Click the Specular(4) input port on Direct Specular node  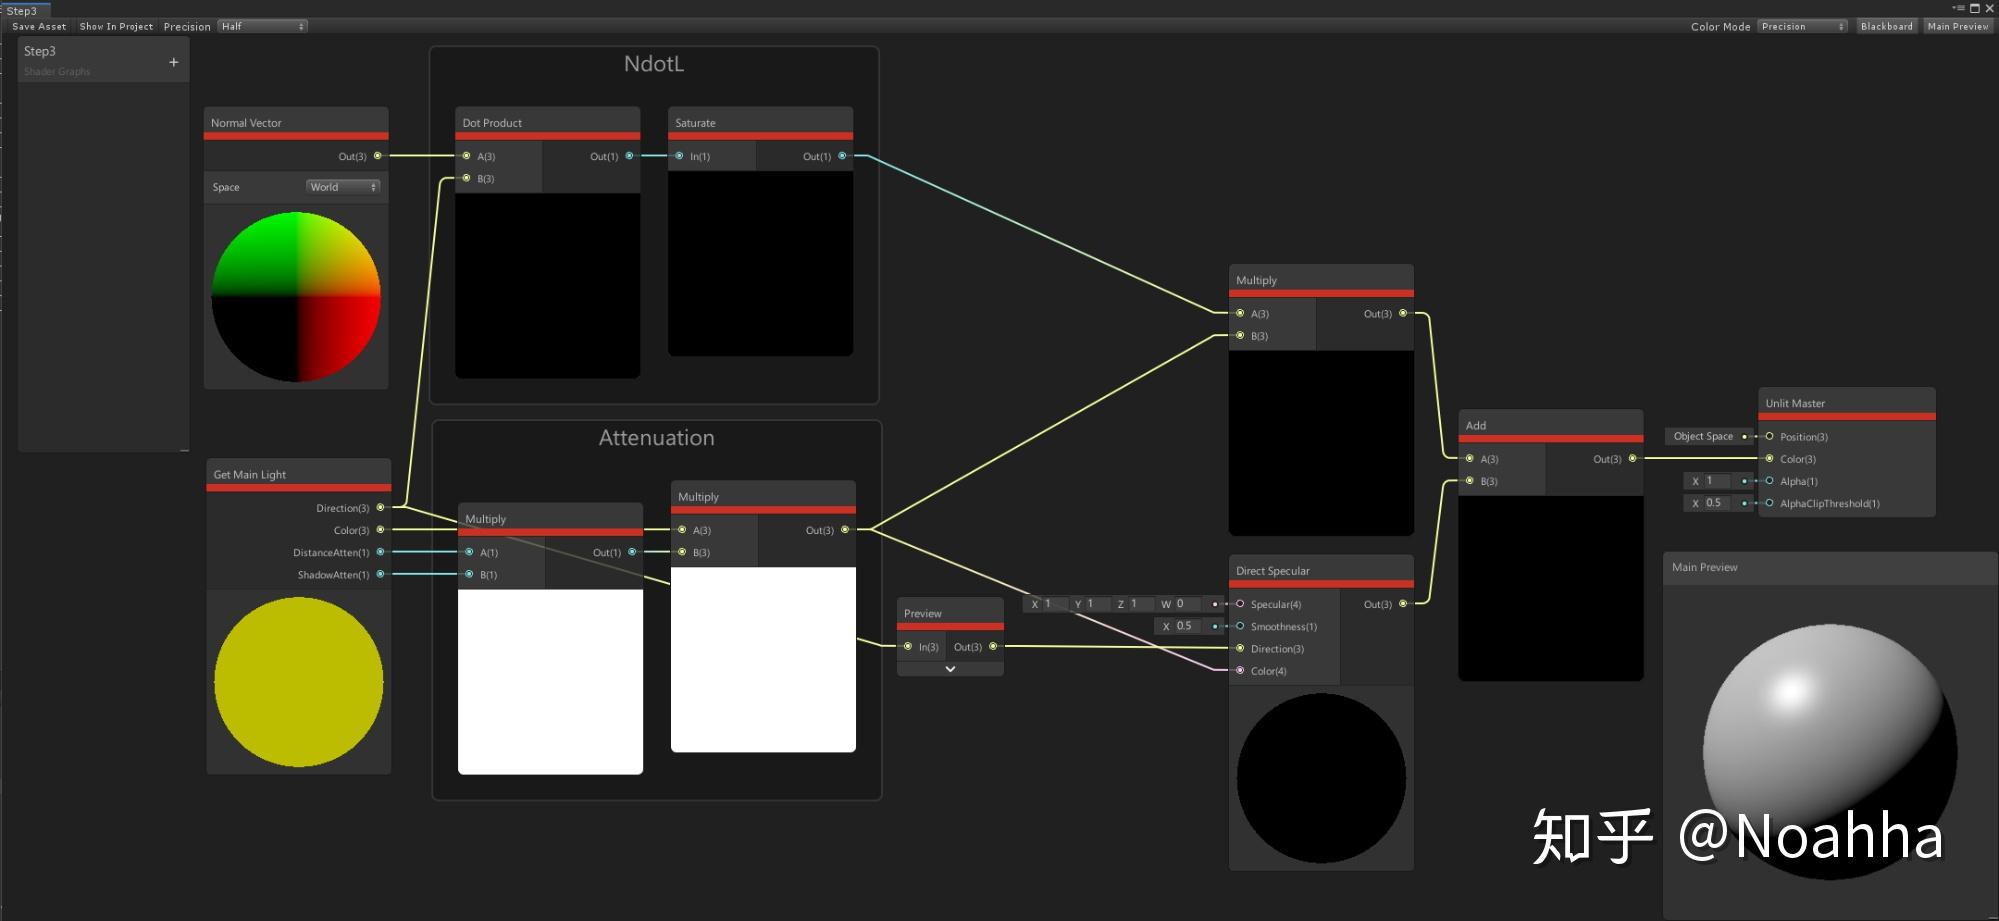[x=1240, y=604]
